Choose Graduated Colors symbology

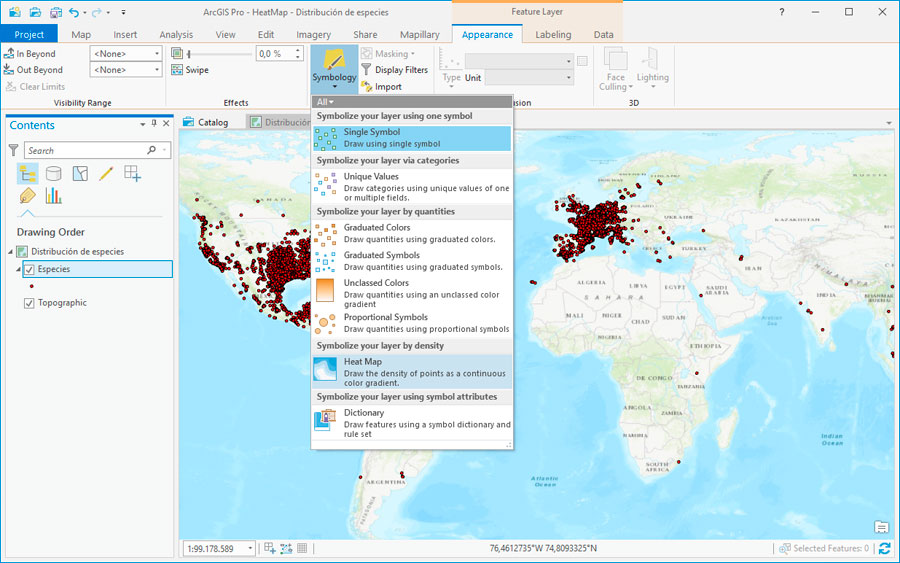tap(412, 233)
